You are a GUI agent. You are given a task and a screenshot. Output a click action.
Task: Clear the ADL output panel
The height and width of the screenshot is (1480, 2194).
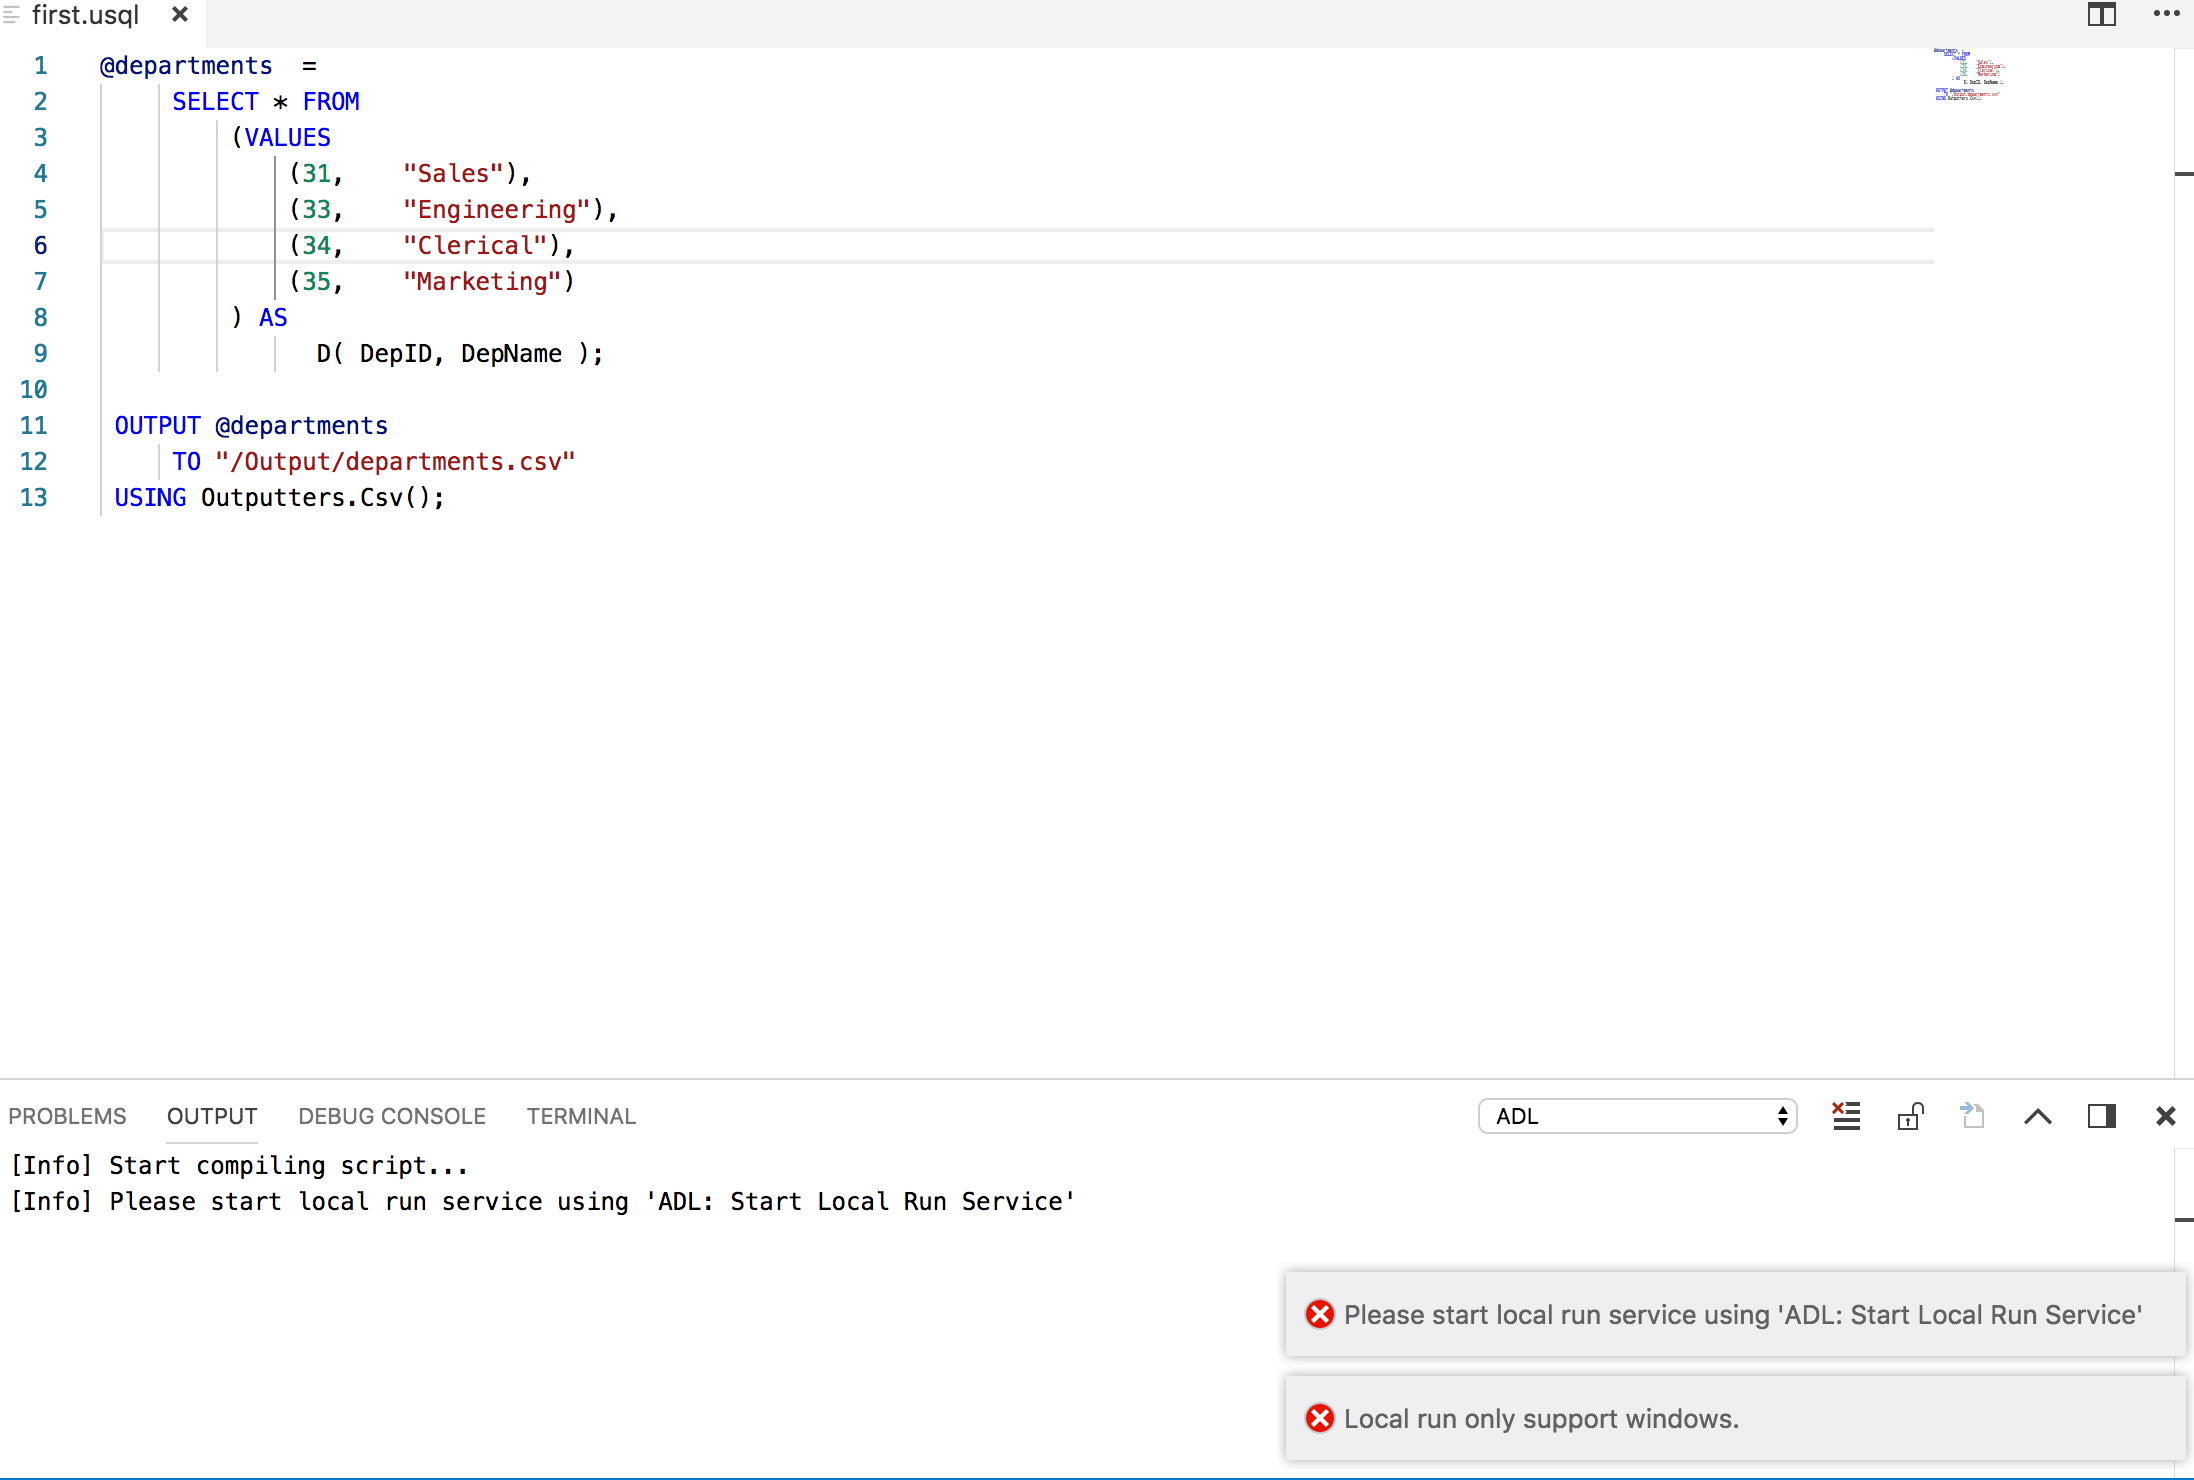click(x=1846, y=1116)
